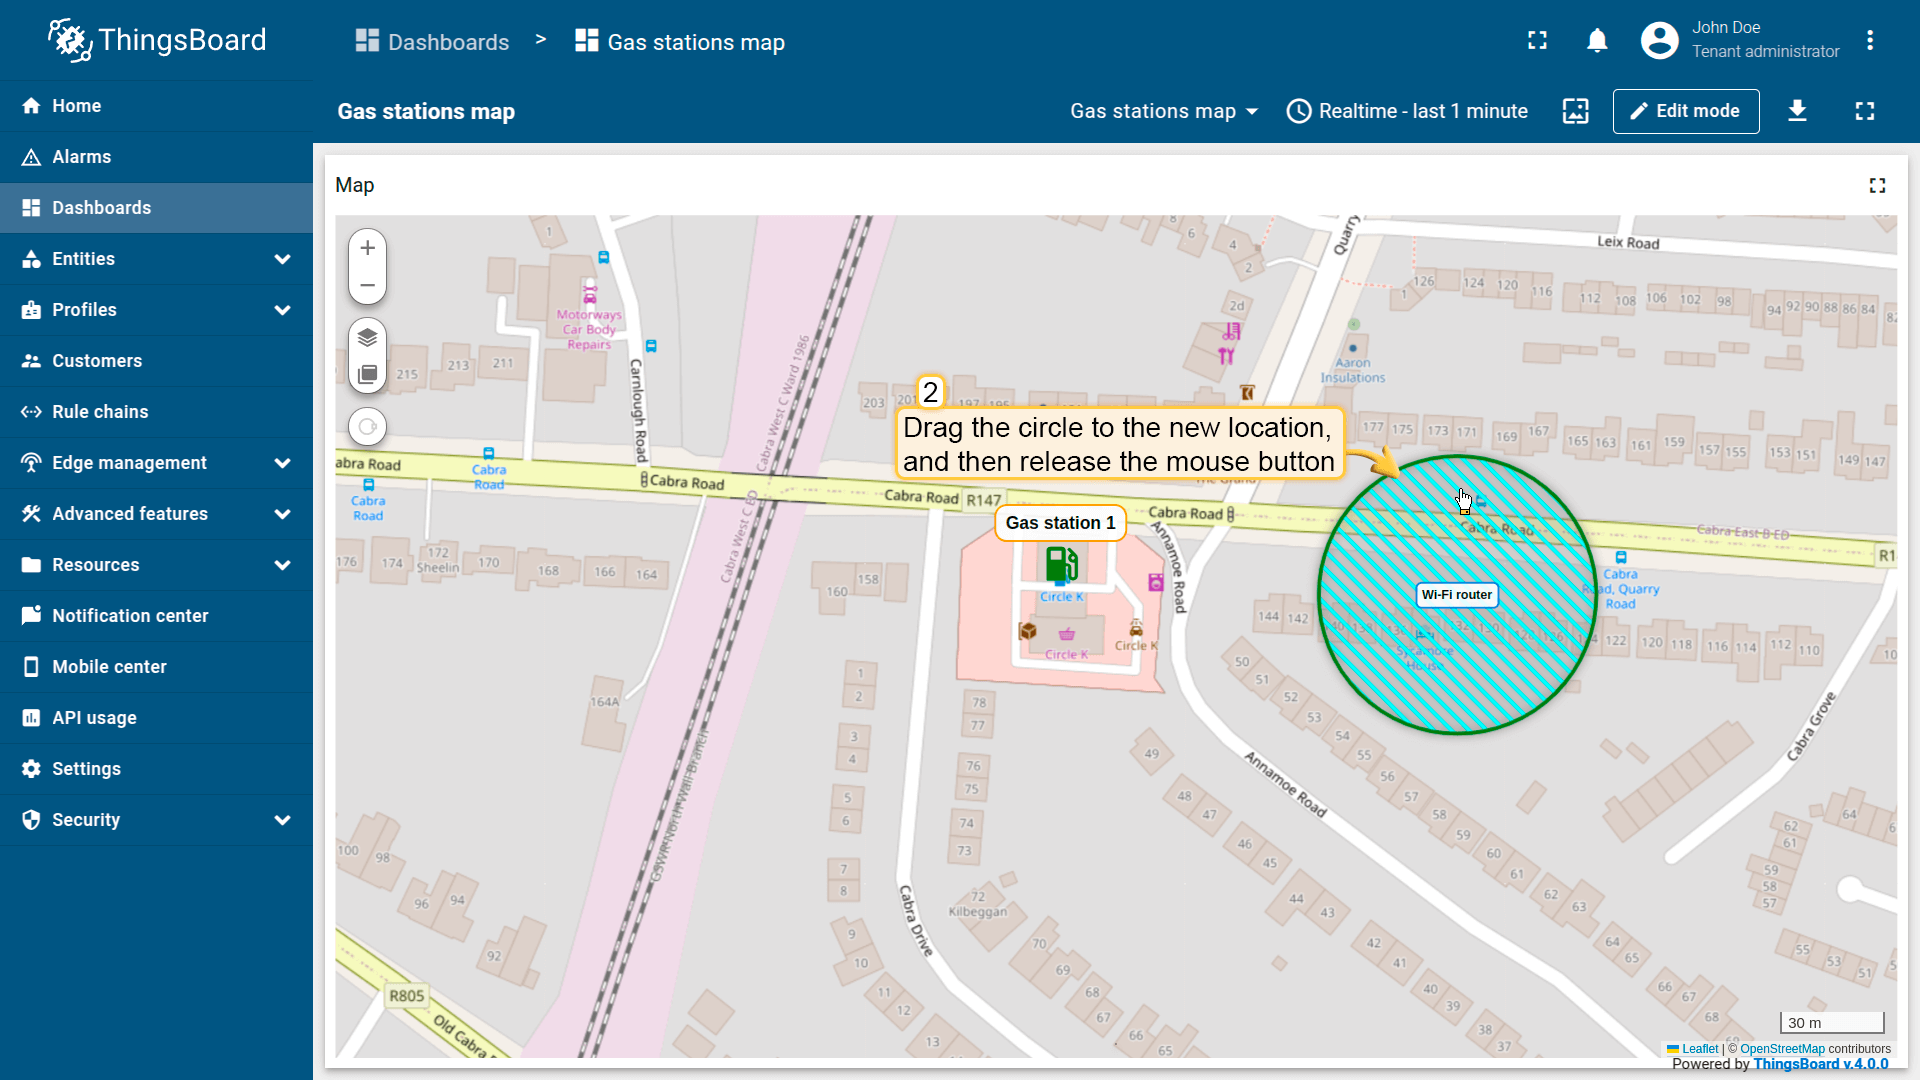This screenshot has height=1080, width=1920.
Task: Toggle application fullscreen in top bar
Action: 1537,41
